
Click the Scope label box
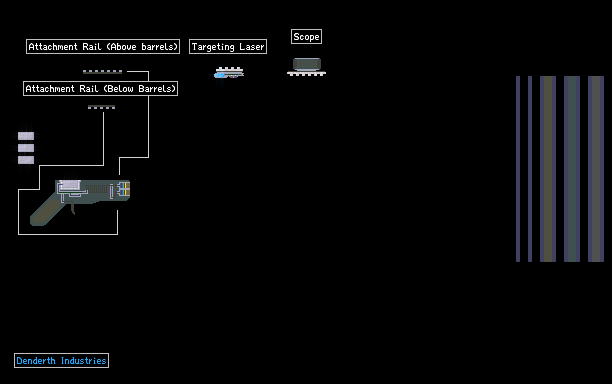(306, 36)
